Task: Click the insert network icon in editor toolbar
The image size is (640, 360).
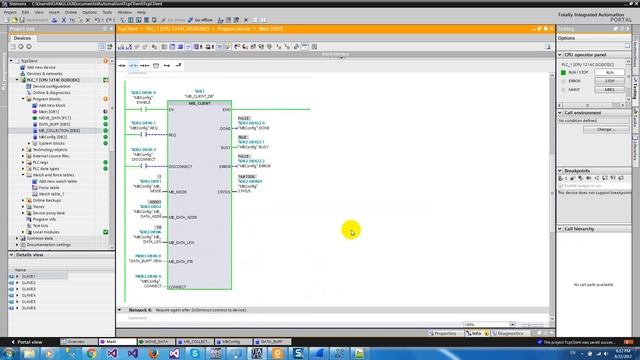Action: pyautogui.click(x=121, y=47)
